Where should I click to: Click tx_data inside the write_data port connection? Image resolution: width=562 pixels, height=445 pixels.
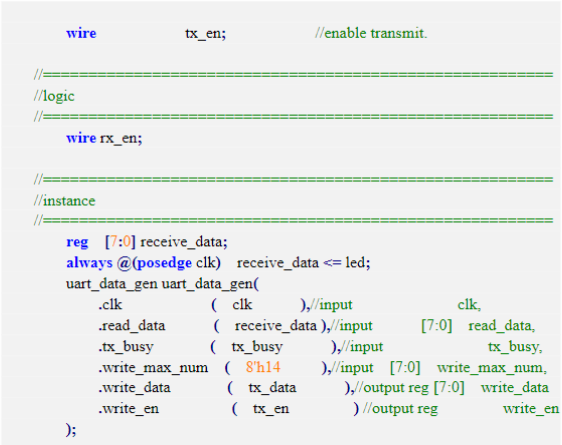[x=272, y=388]
